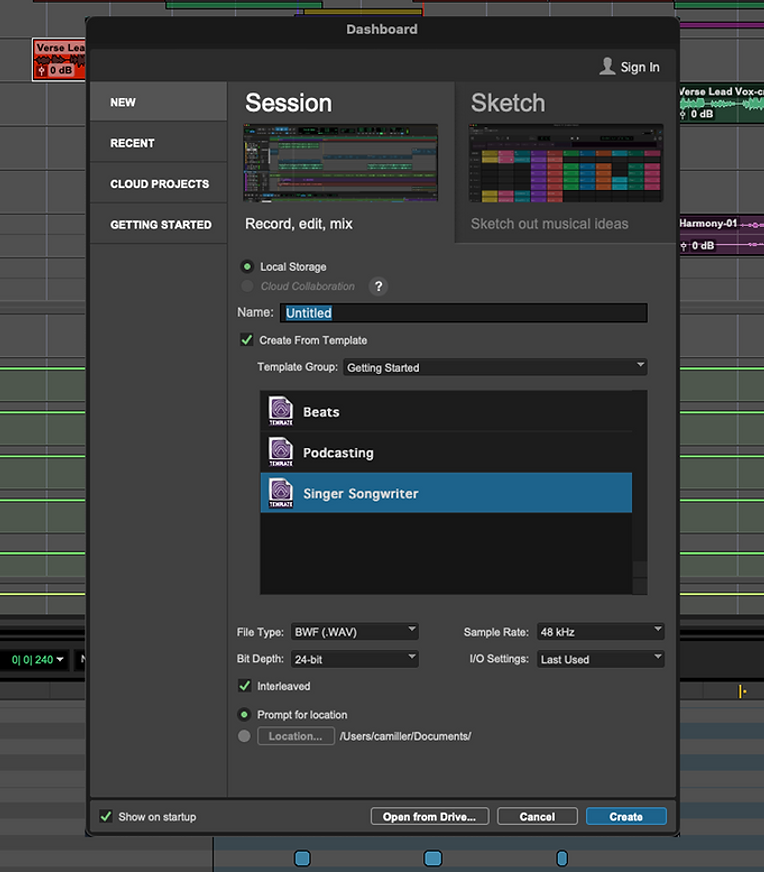The height and width of the screenshot is (872, 764).
Task: Select the Podcasting template row
Action: tap(446, 452)
